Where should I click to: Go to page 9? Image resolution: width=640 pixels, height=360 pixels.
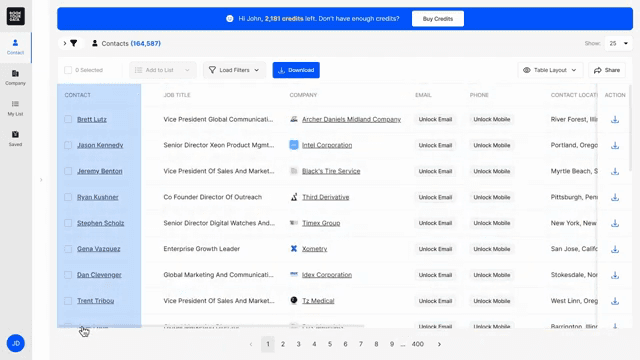click(392, 344)
